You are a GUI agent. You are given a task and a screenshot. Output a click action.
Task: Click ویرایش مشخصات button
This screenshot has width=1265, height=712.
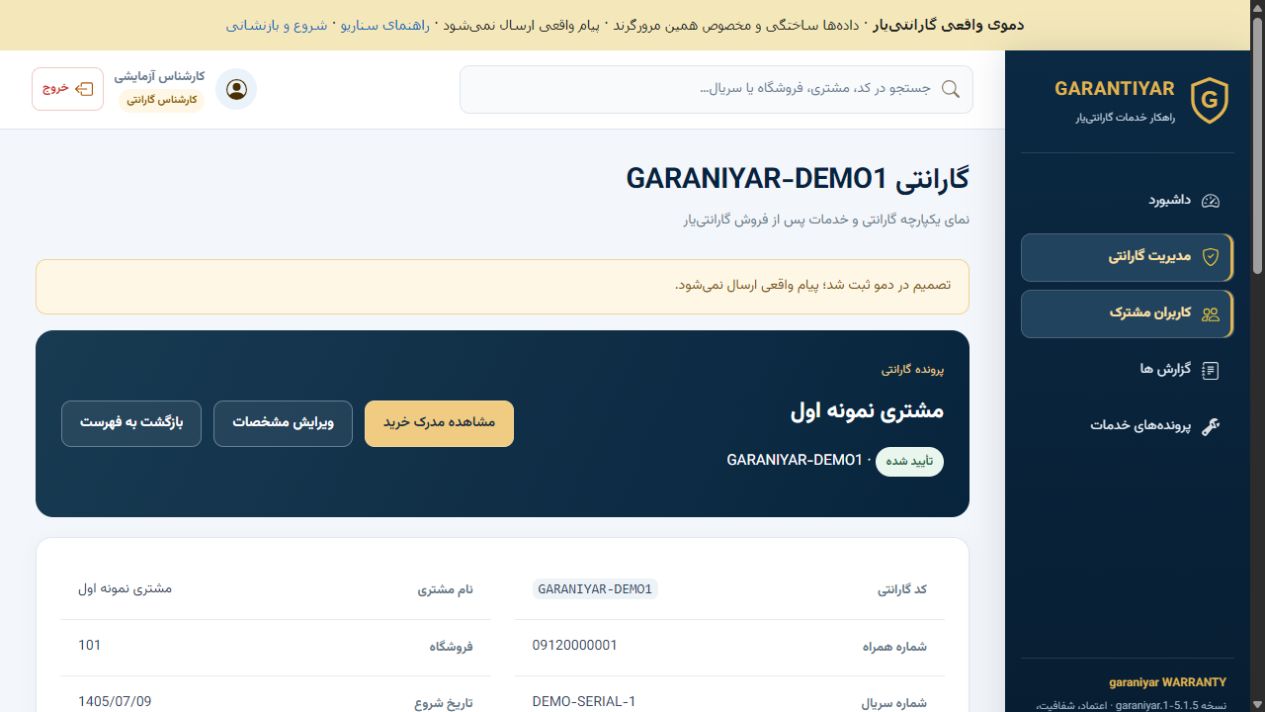coord(283,423)
